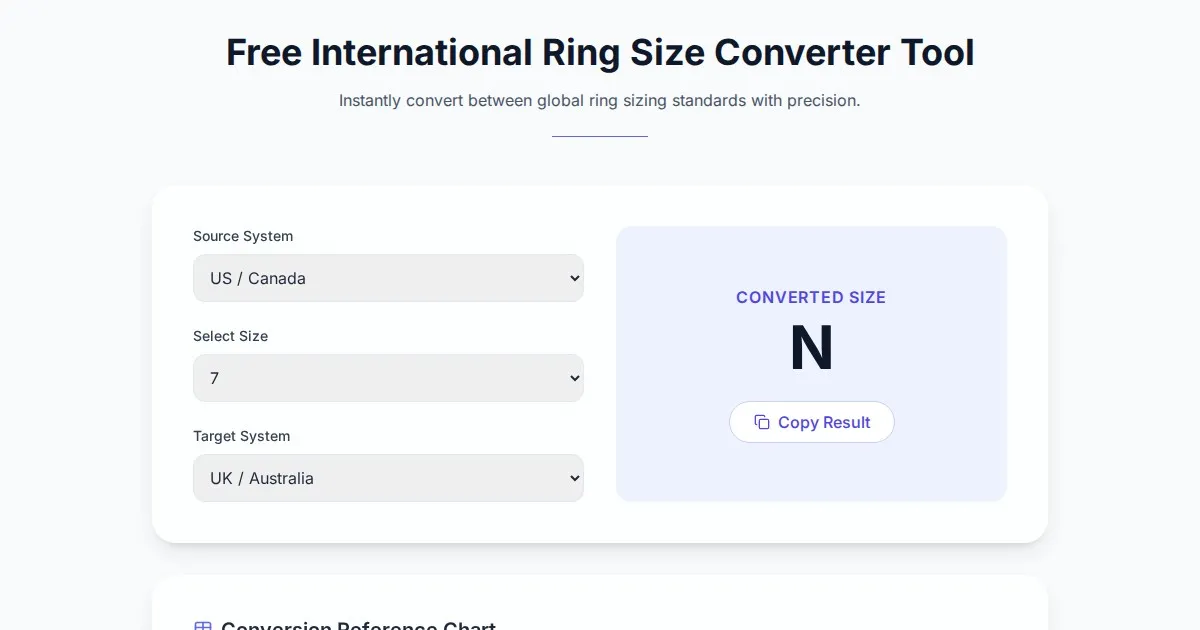Click the Source System label
The image size is (1200, 630).
click(243, 236)
